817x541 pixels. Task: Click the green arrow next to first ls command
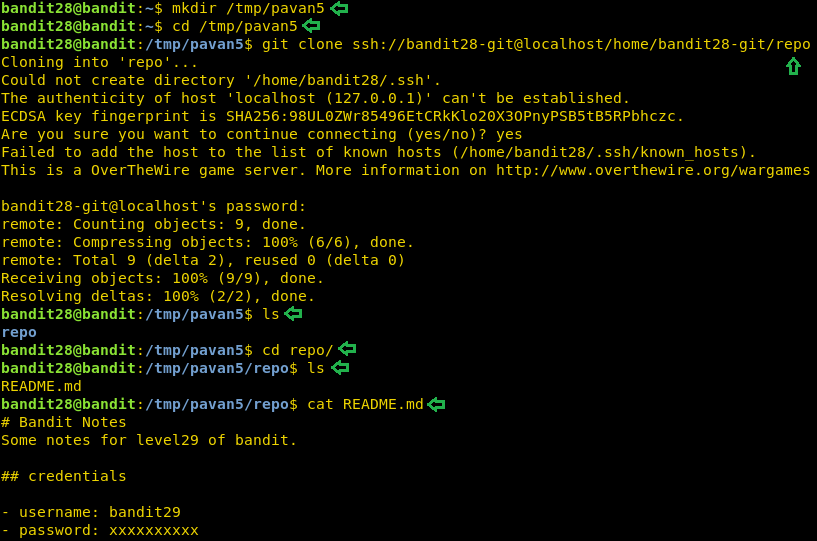tap(293, 314)
